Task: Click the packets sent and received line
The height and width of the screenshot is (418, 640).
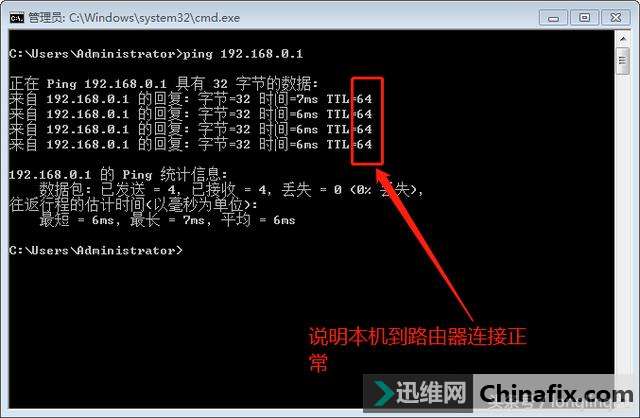Action: tap(231, 190)
